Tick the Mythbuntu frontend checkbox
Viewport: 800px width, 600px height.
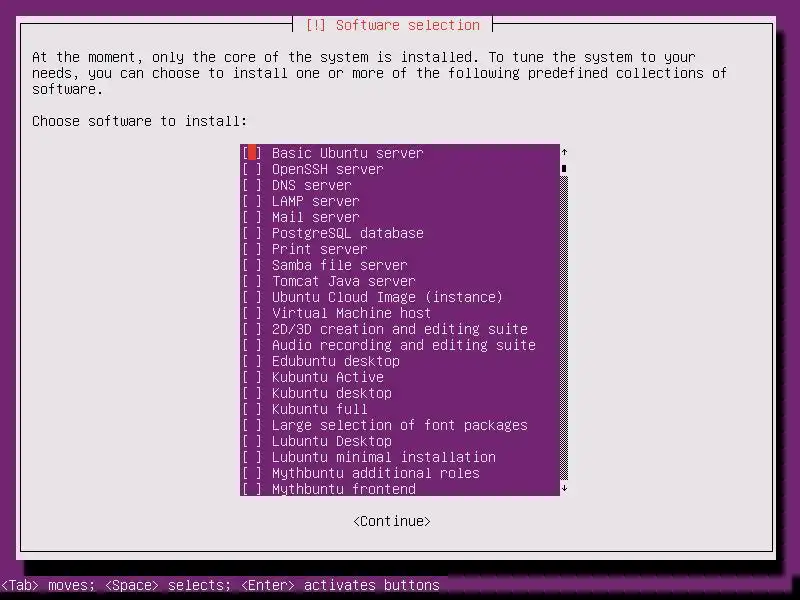point(252,489)
